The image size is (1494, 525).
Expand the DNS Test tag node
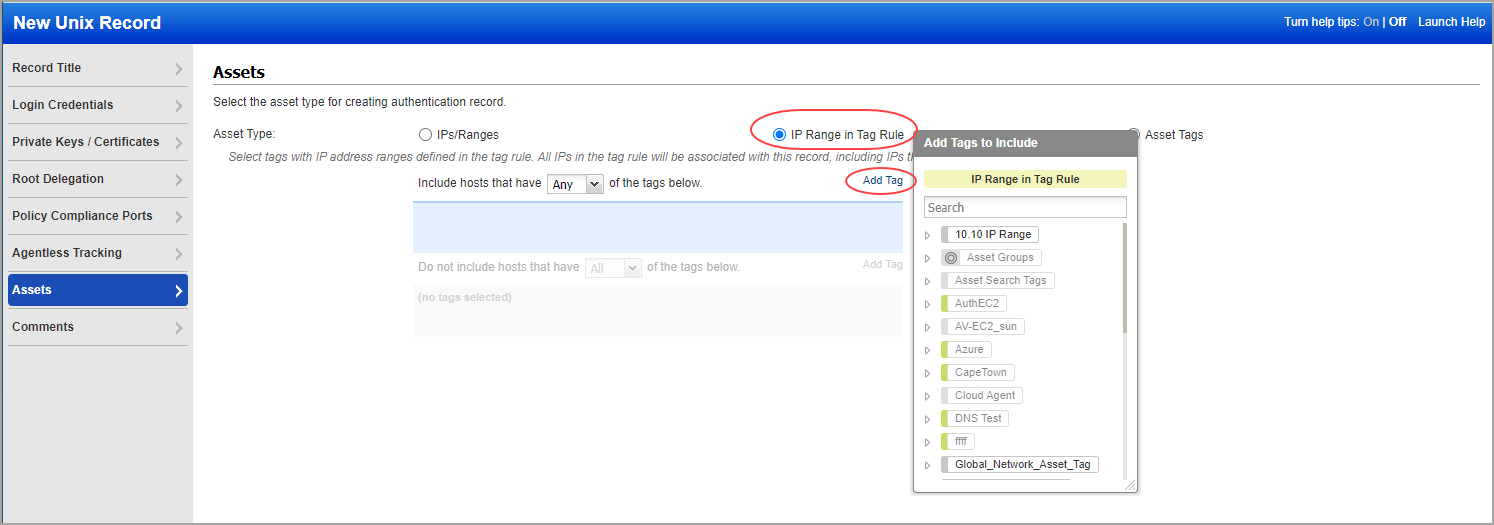[x=928, y=419]
